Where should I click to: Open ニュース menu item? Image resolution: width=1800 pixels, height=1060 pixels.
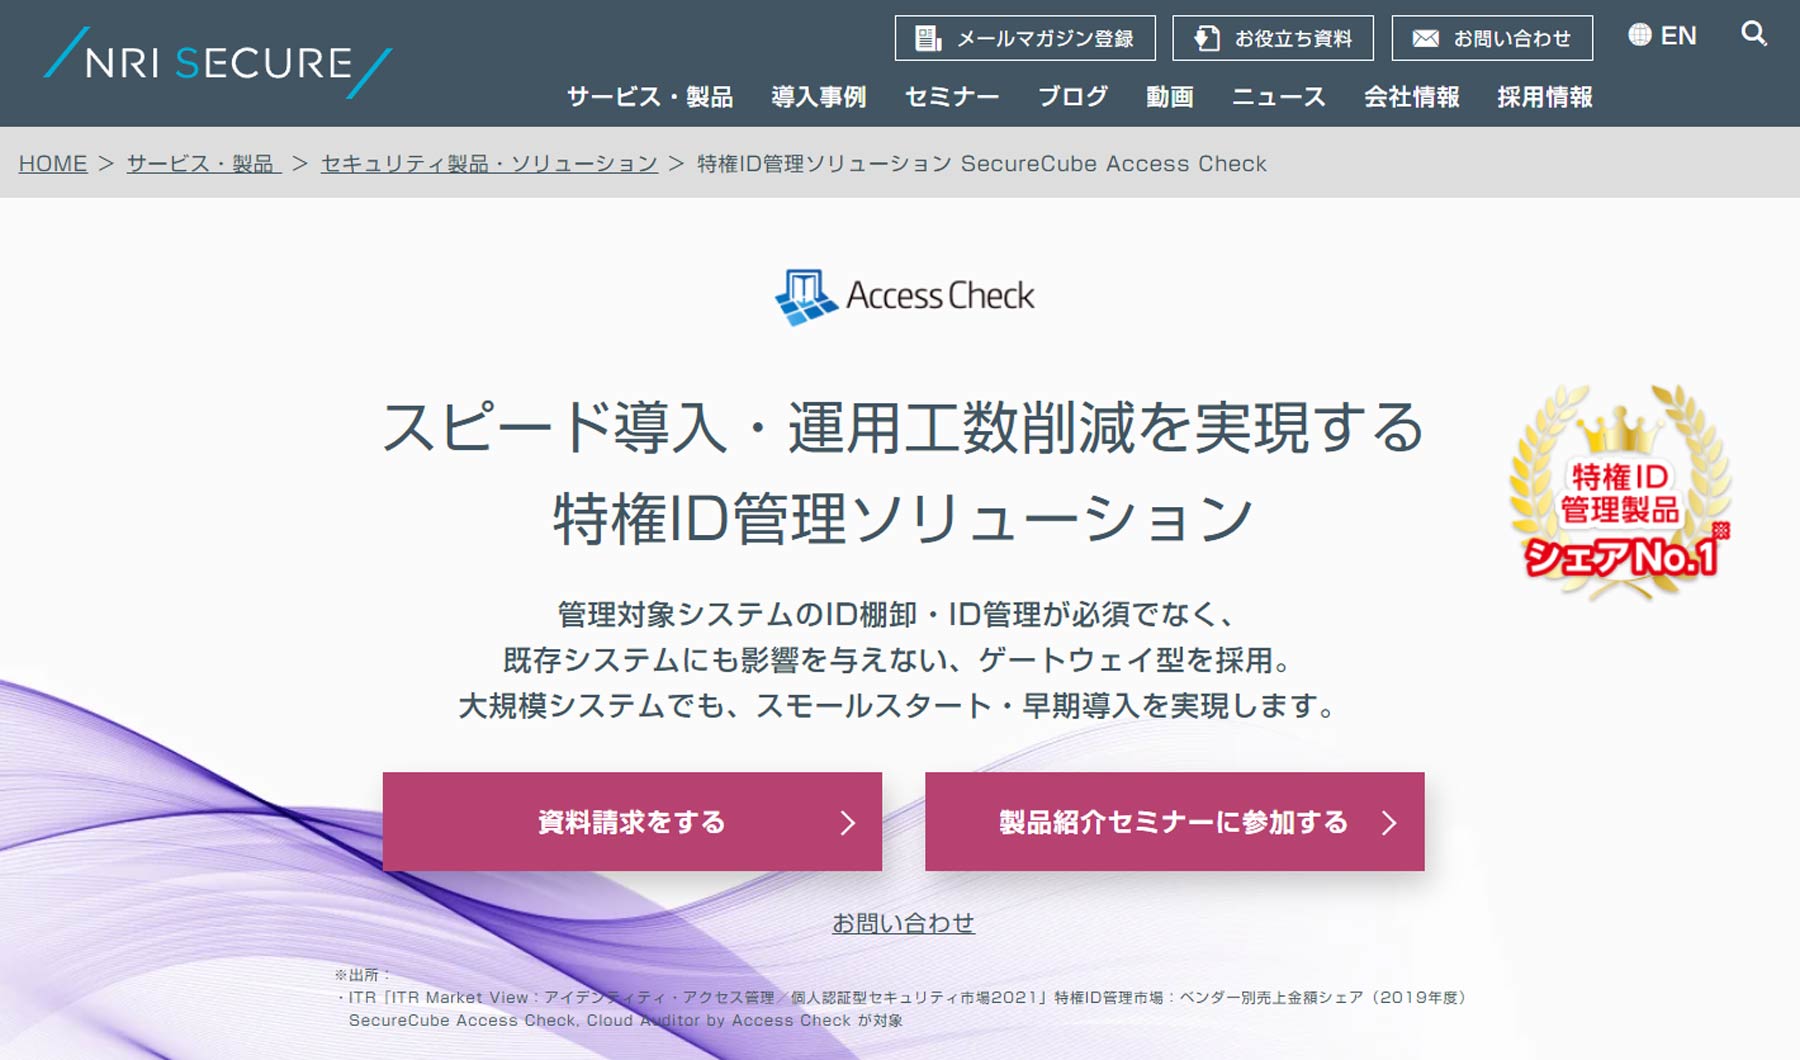click(x=1279, y=97)
